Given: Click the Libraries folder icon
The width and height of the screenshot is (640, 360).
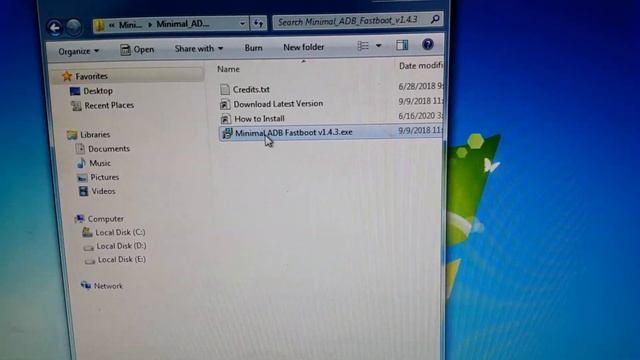Looking at the screenshot, I should [72, 134].
